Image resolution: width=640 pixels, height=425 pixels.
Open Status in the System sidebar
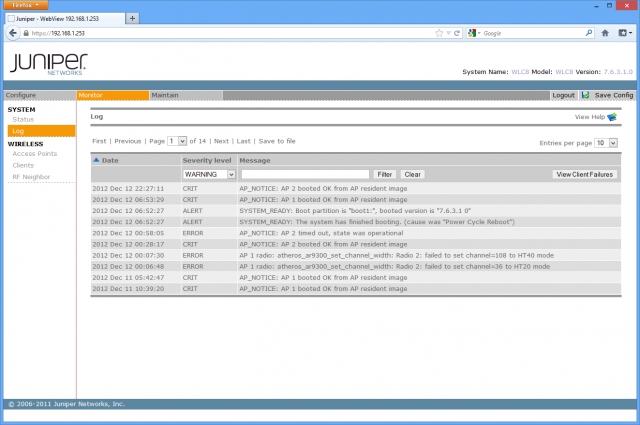coord(23,119)
